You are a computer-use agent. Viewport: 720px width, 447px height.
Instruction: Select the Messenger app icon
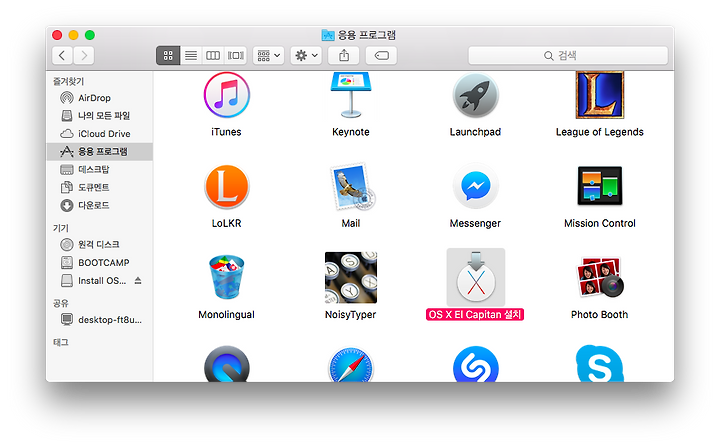476,186
